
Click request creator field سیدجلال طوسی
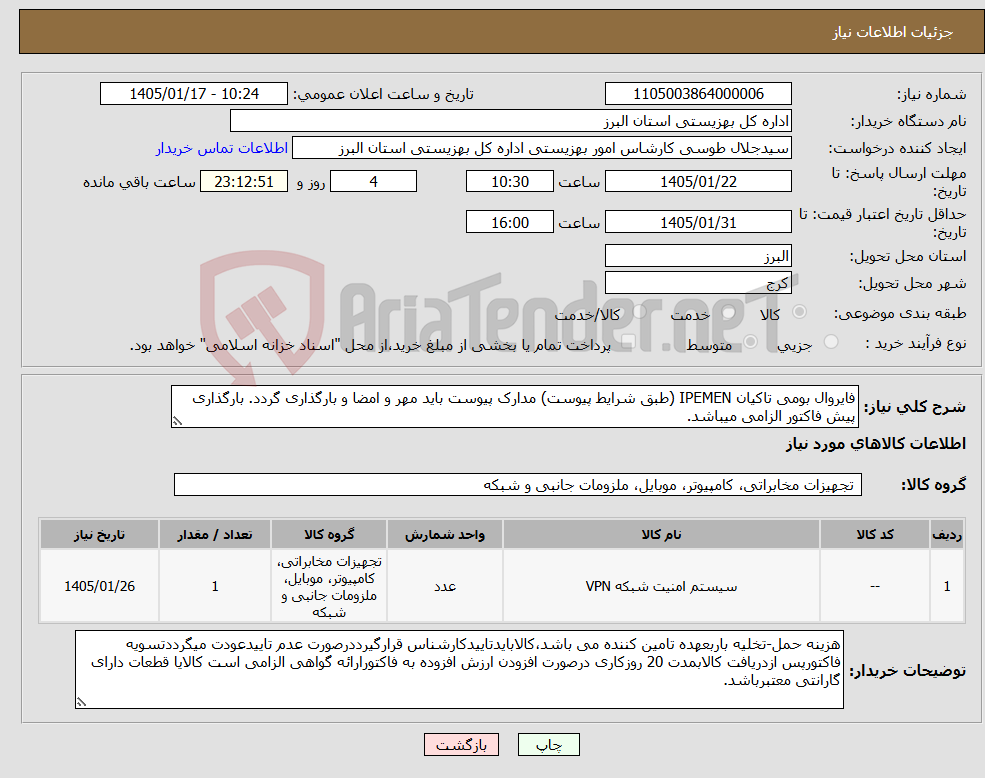tap(541, 148)
